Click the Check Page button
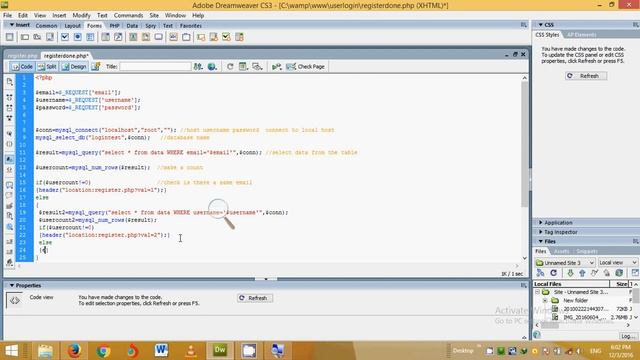Screen dimensions: 640x360 (x=306, y=67)
